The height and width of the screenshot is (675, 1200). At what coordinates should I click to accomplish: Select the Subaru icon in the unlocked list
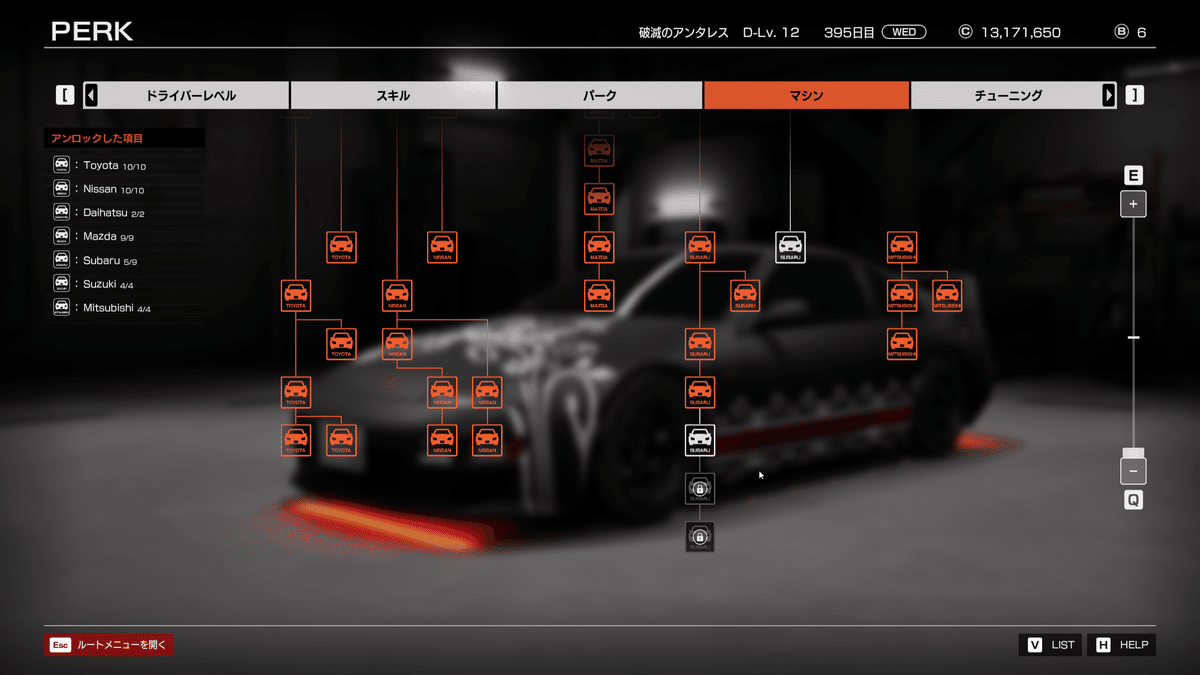coord(62,260)
